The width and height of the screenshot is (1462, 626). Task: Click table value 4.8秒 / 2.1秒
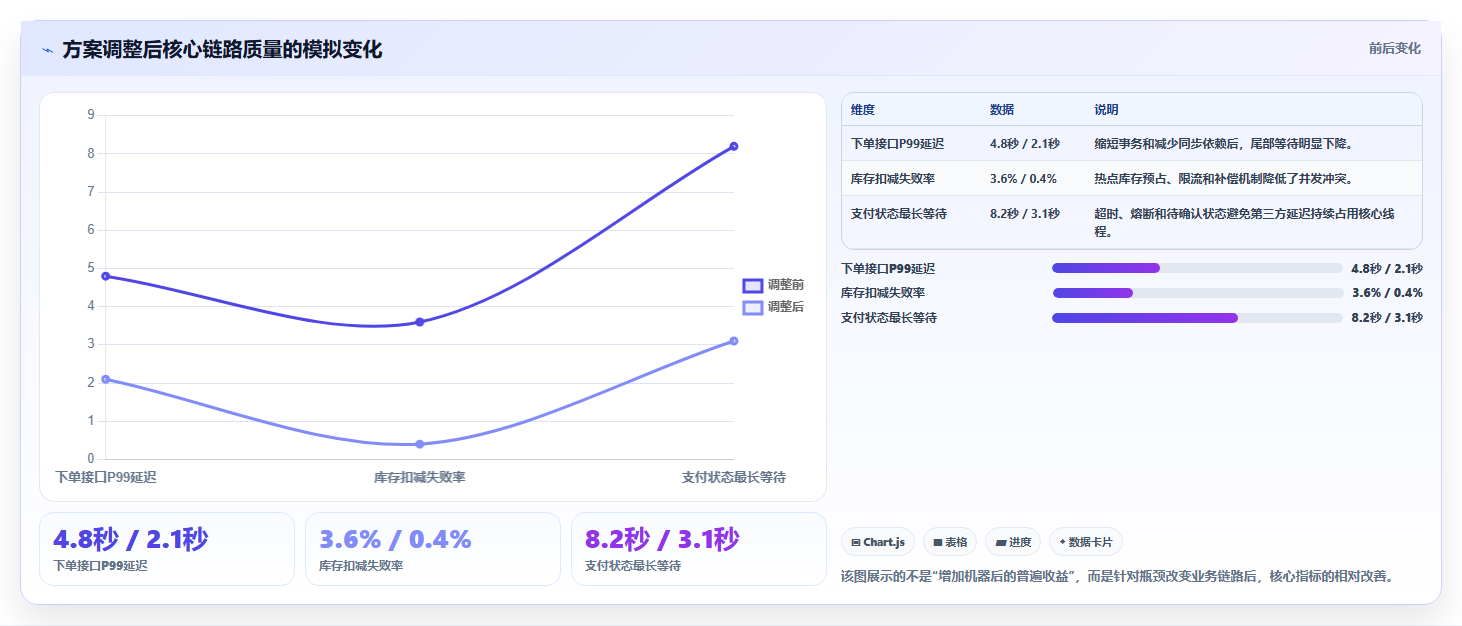click(1025, 144)
